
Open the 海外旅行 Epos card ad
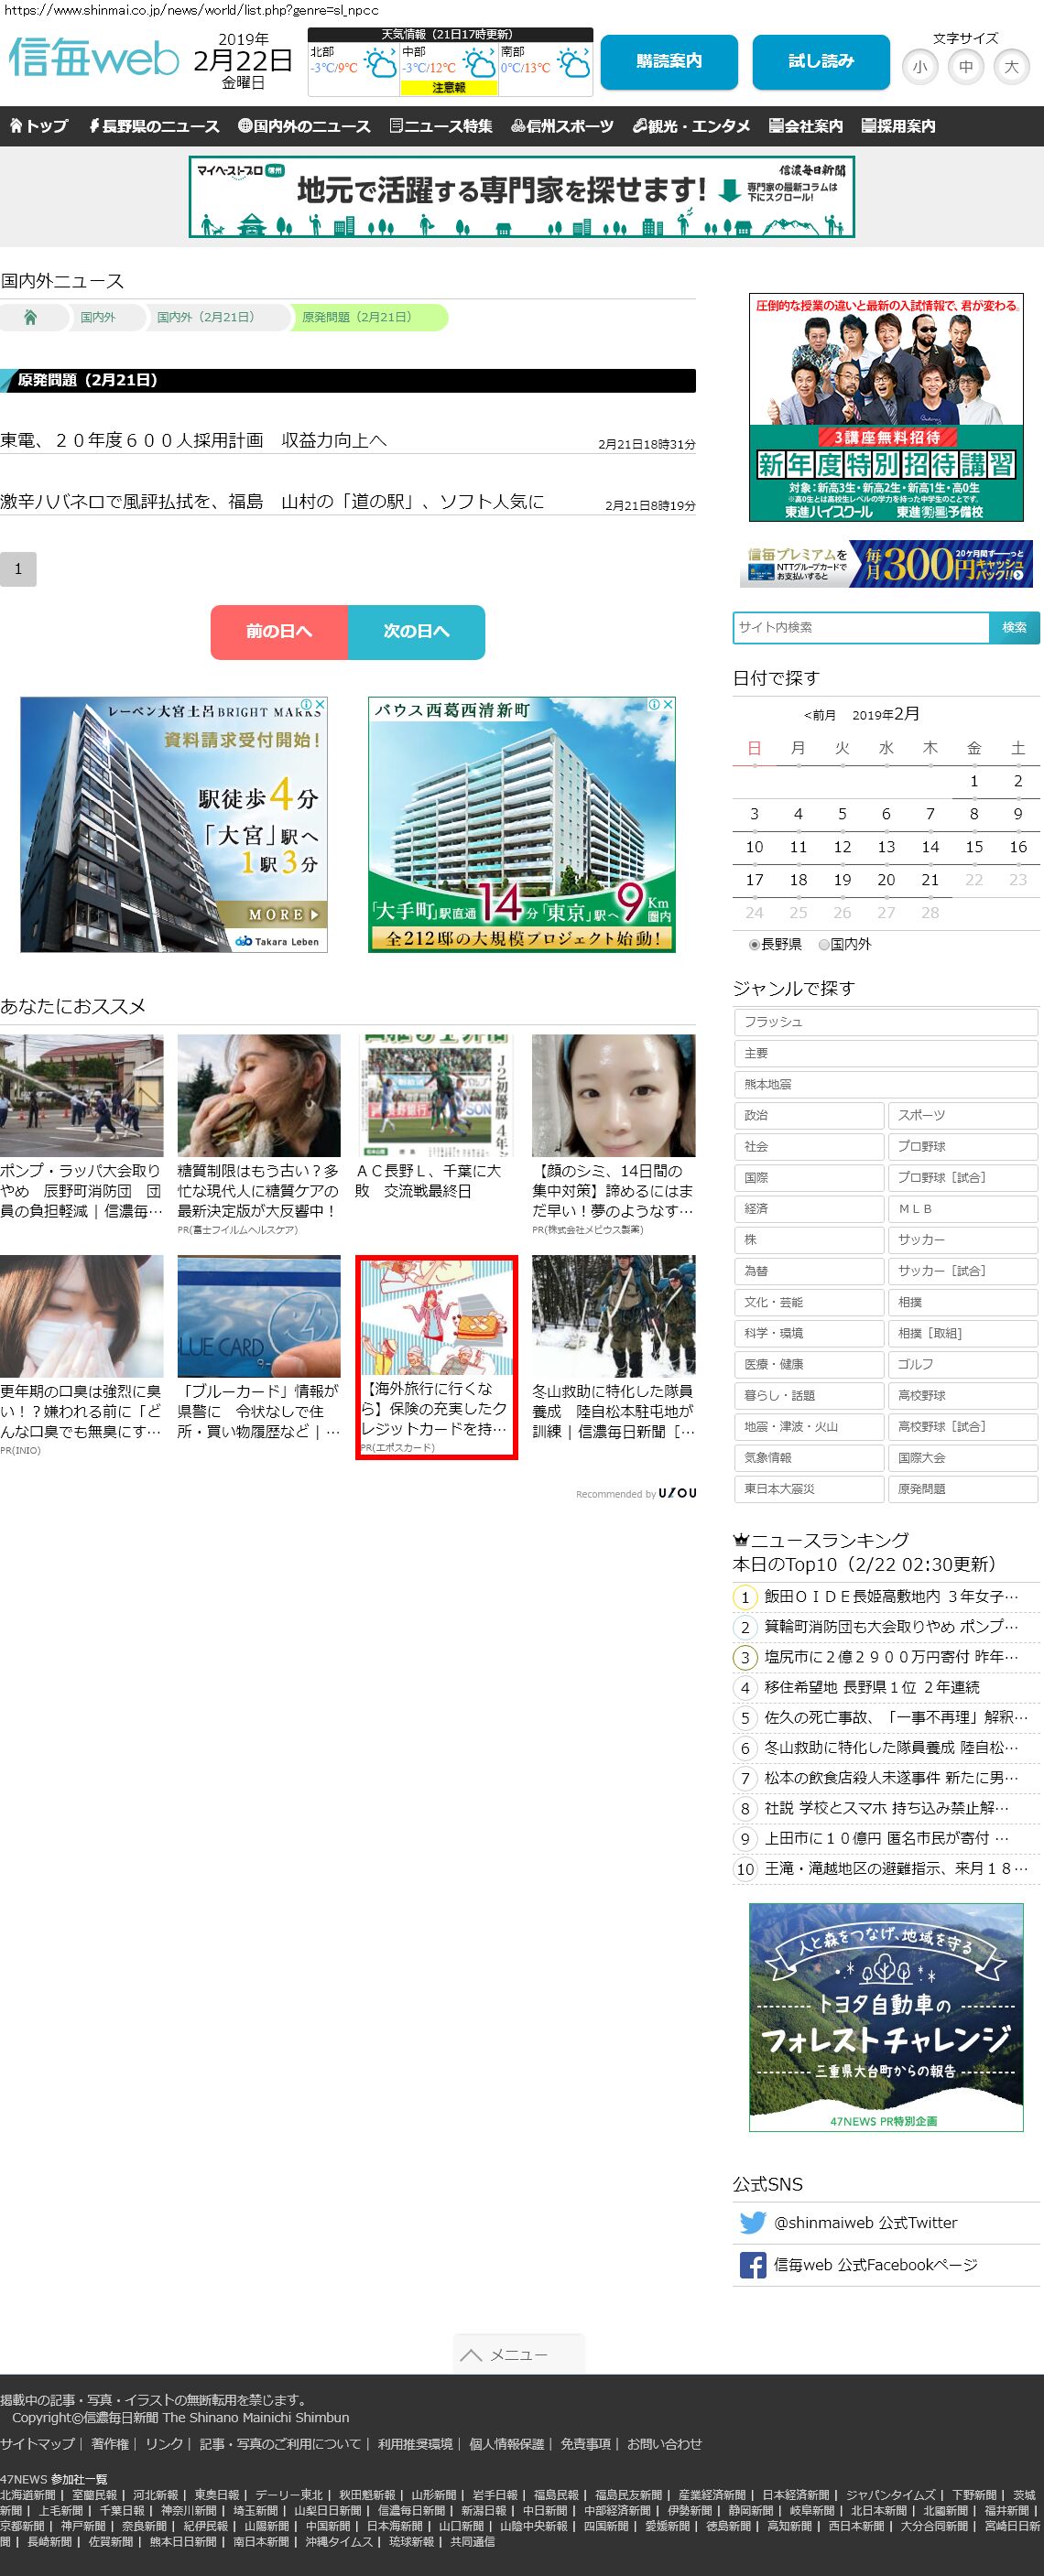(x=437, y=1357)
